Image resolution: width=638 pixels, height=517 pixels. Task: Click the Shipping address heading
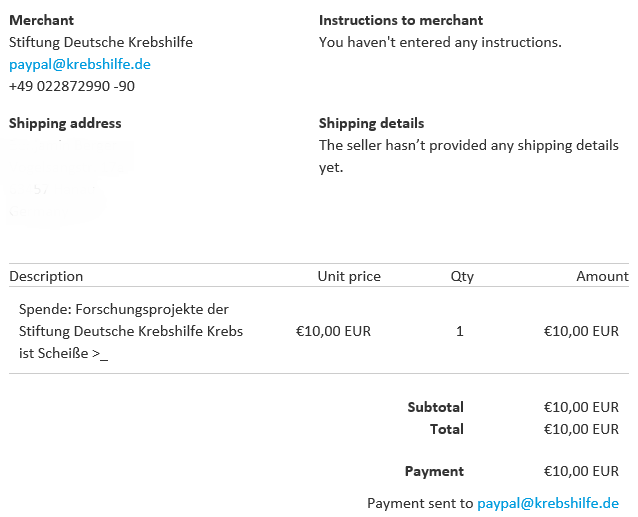point(65,123)
